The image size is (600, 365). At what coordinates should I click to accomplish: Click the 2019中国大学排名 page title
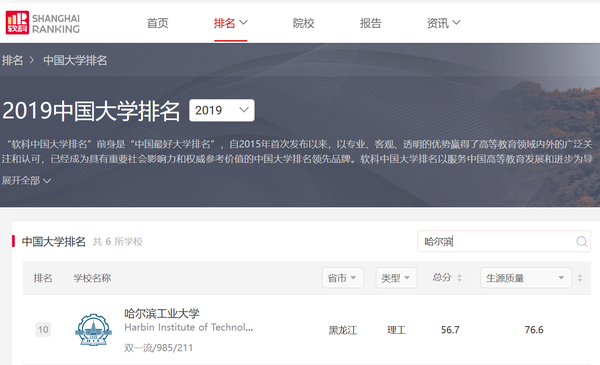pos(91,111)
